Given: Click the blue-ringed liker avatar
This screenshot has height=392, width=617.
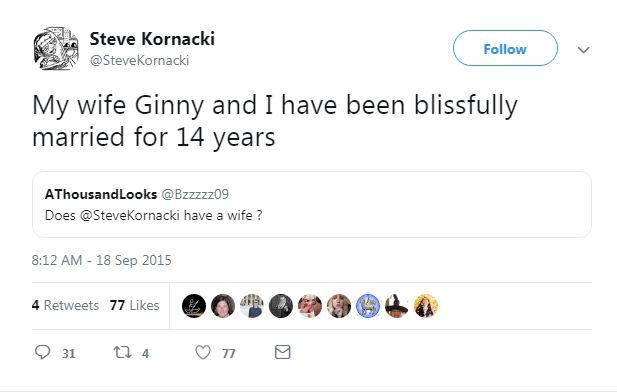Looking at the screenshot, I should click(368, 306).
